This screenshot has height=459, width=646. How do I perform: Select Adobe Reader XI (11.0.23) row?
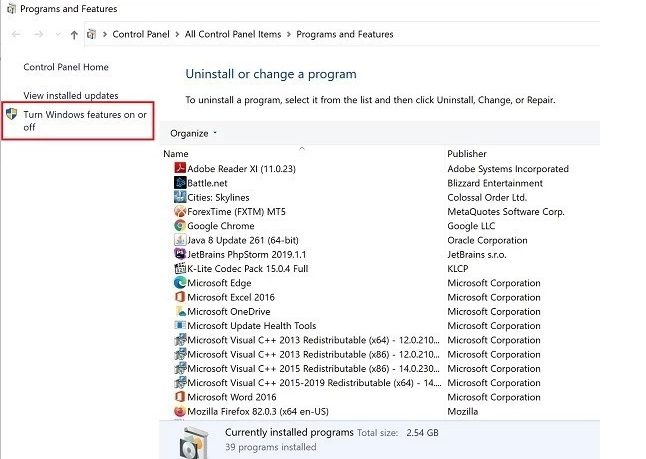pos(241,169)
